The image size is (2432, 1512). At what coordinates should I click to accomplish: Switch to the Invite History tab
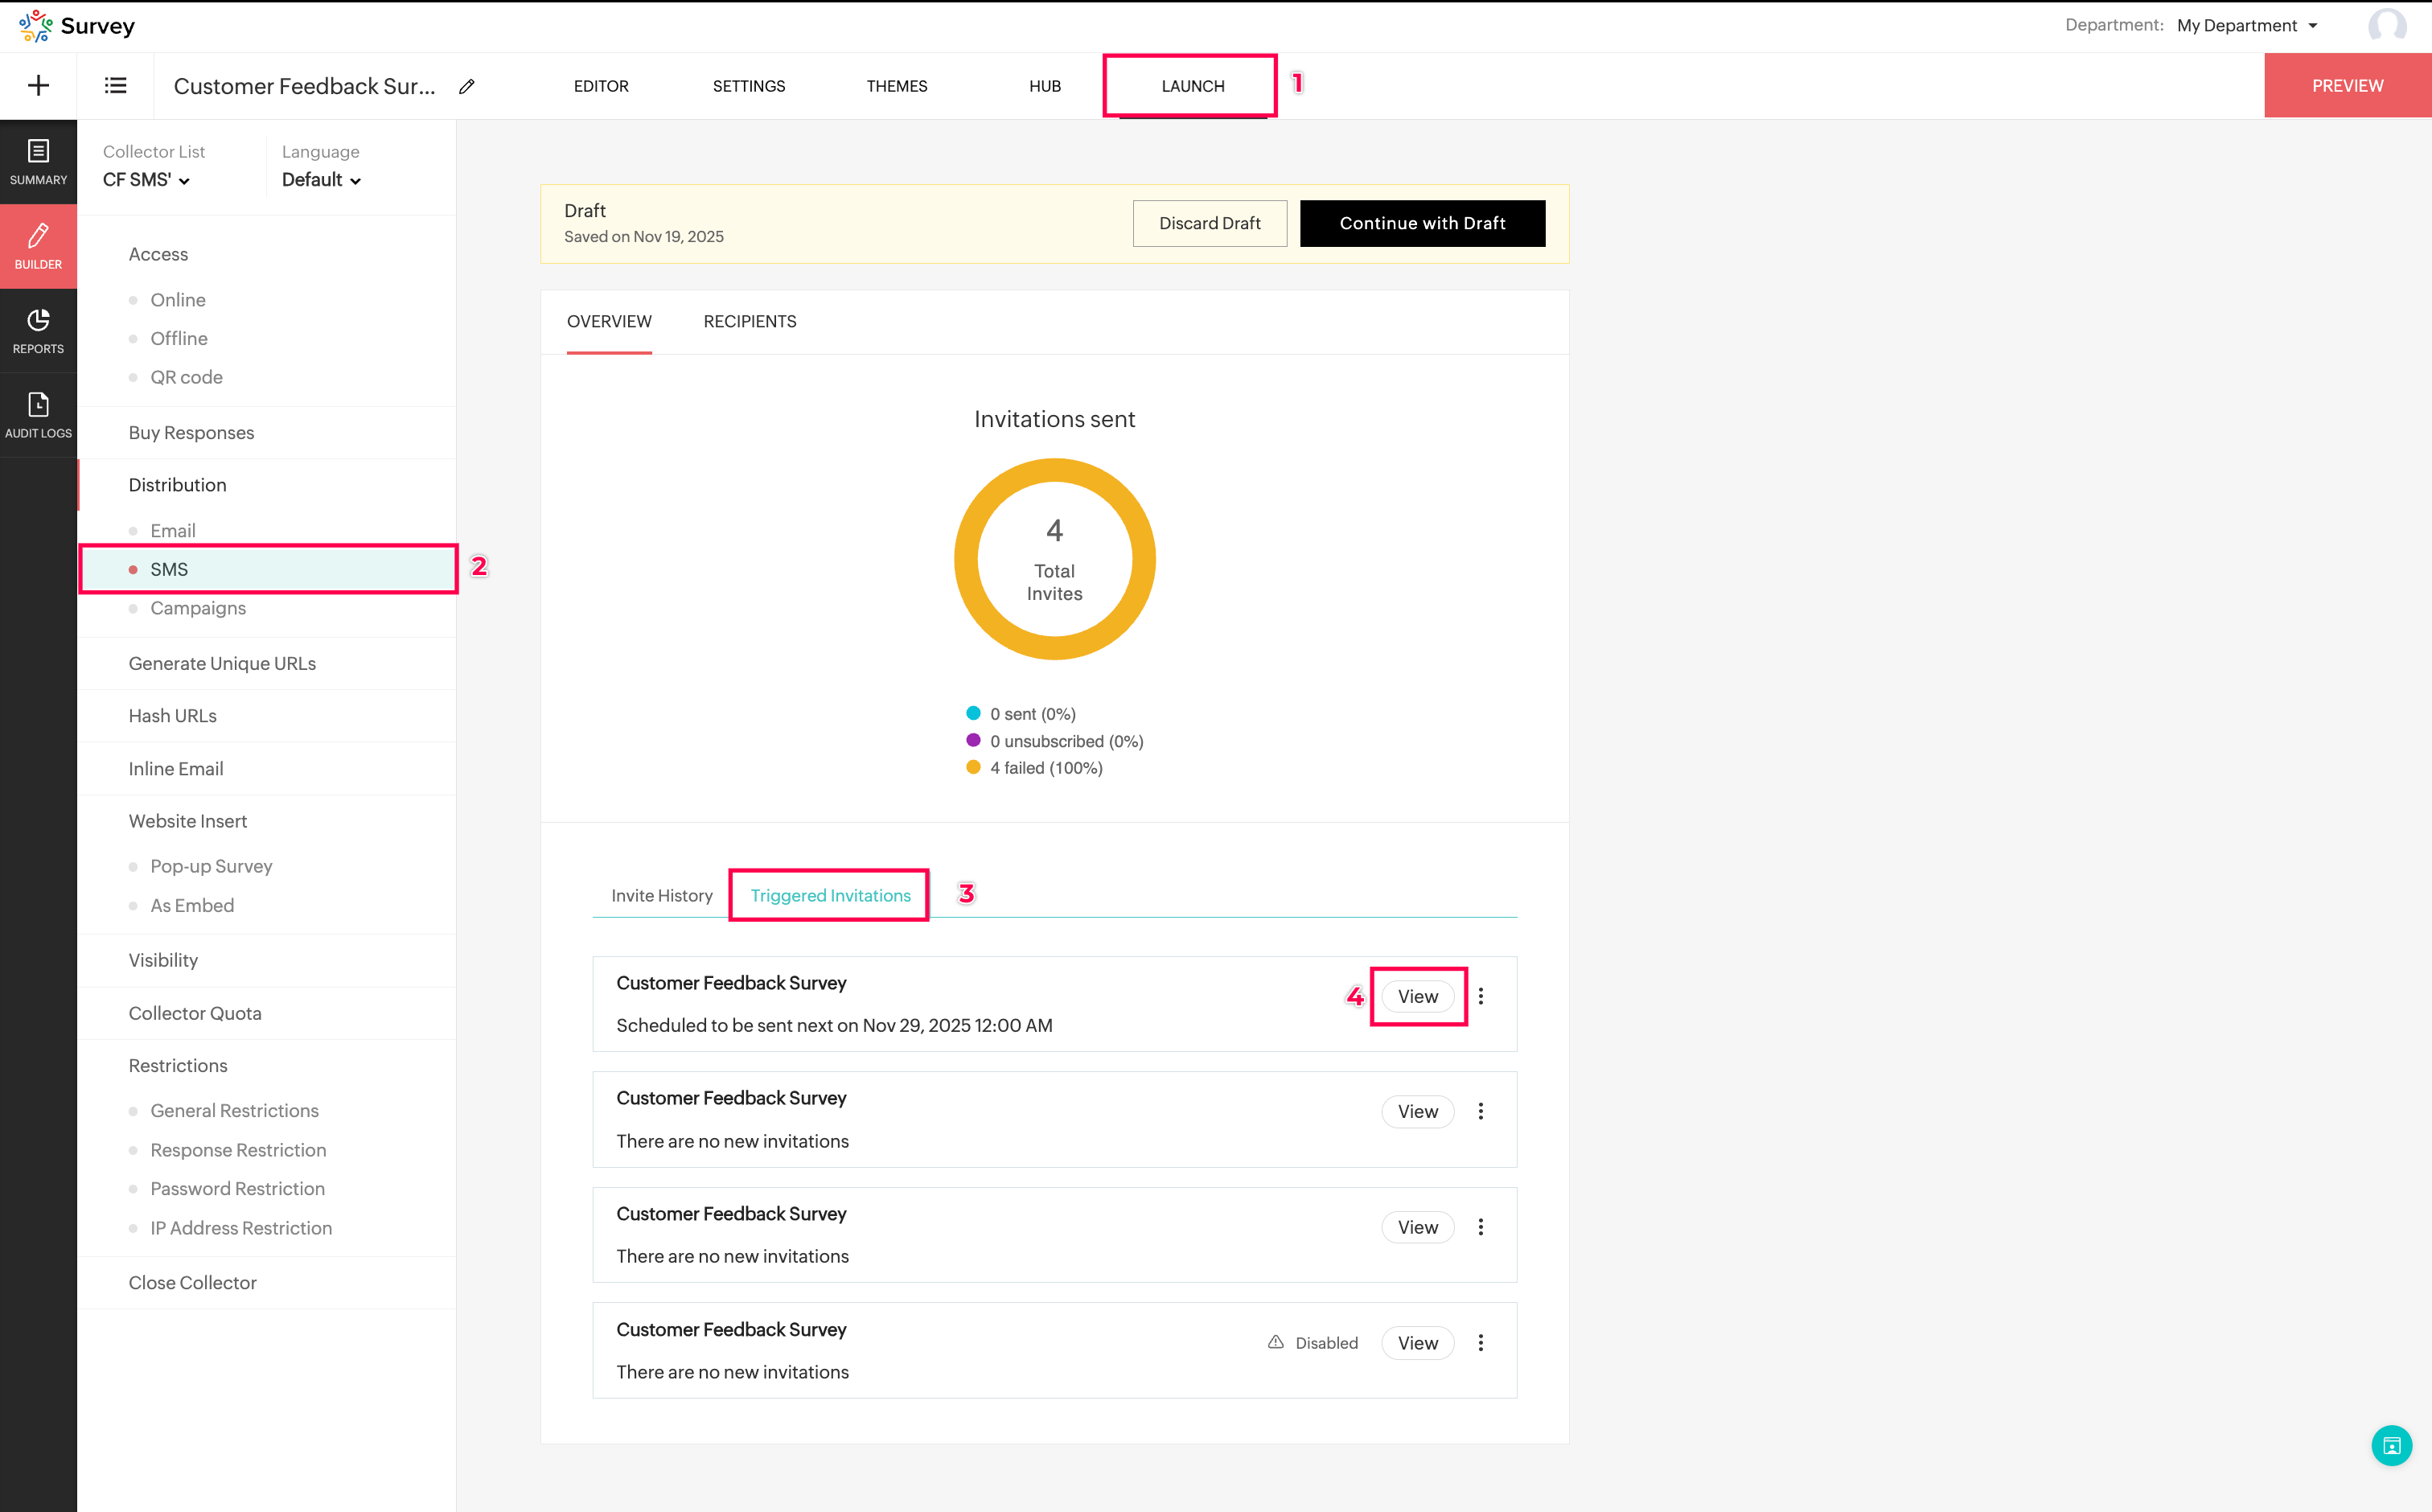click(661, 895)
